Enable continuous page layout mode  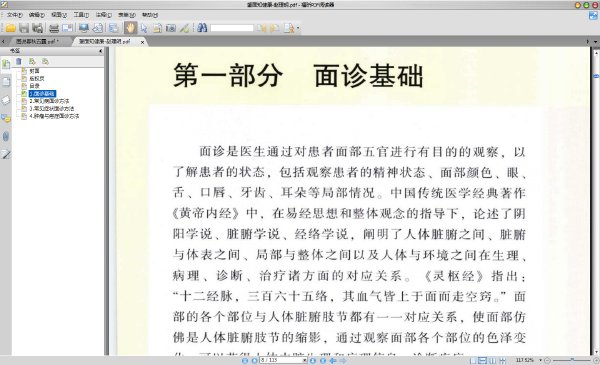(x=483, y=360)
